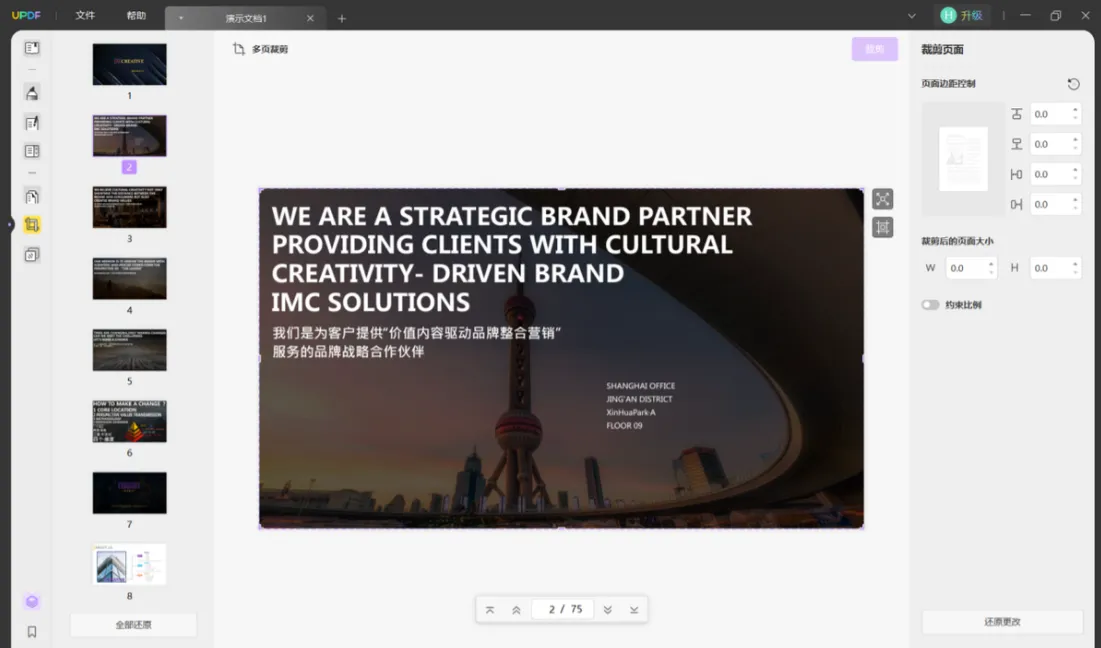The image size is (1101, 648).
Task: Click the margin preview page diagram
Action: pyautogui.click(x=963, y=159)
